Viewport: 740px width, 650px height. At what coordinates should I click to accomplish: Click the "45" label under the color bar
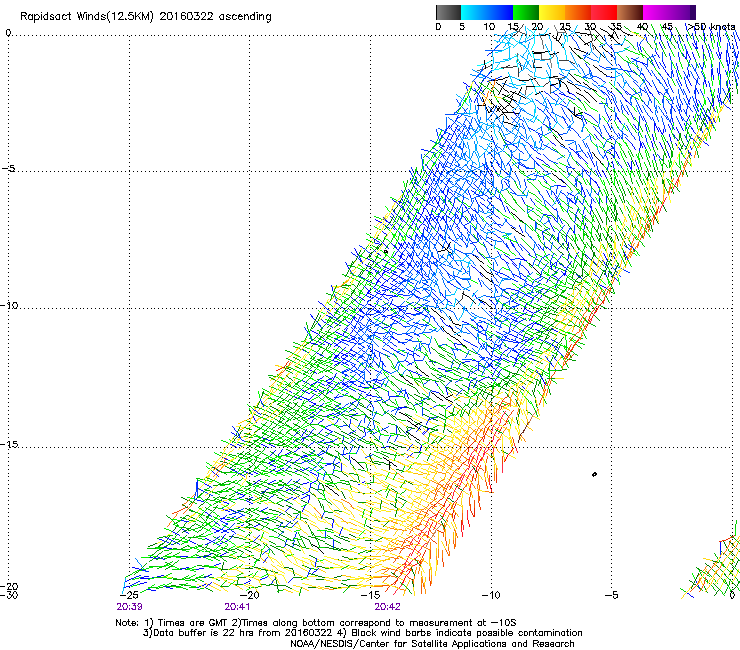coord(667,27)
